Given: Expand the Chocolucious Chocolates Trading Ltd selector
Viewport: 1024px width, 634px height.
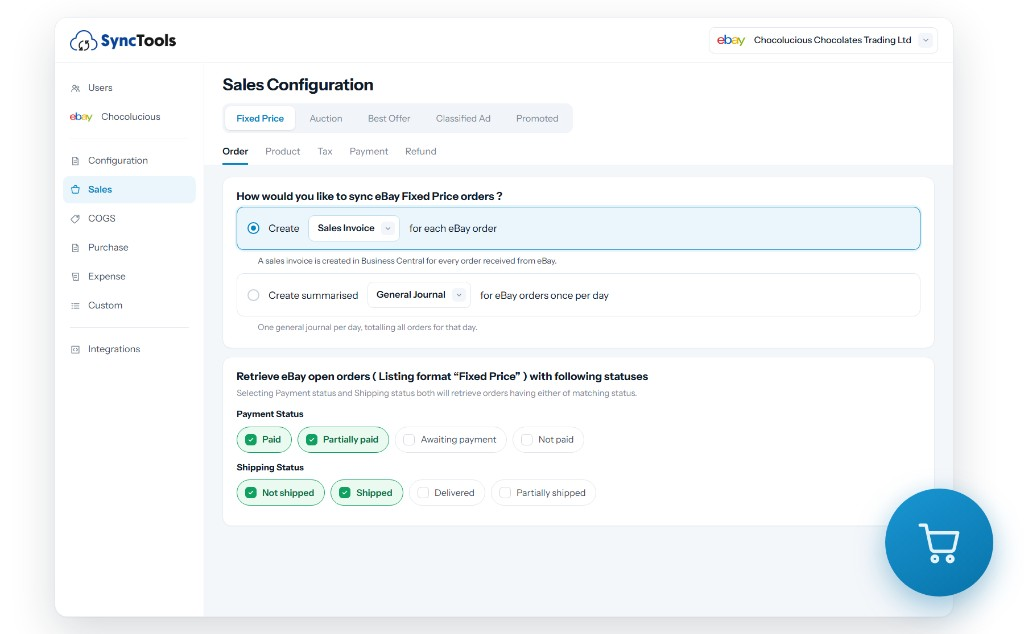Looking at the screenshot, I should [823, 40].
